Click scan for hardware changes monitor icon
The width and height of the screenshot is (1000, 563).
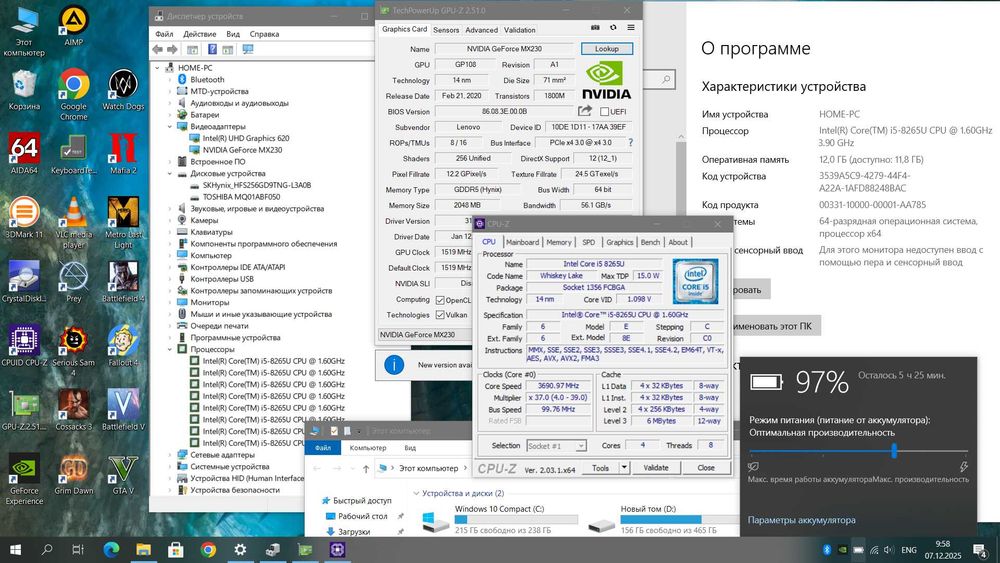click(248, 50)
